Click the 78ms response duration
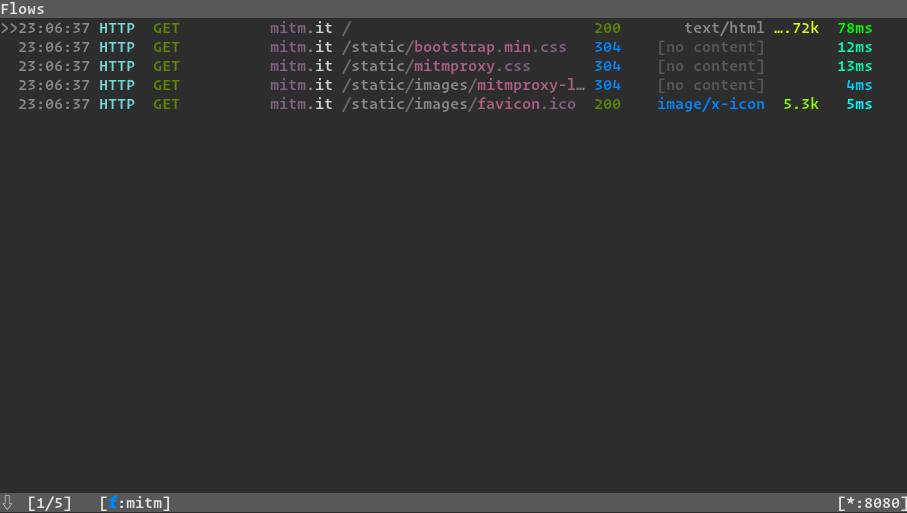Image resolution: width=907 pixels, height=513 pixels. [854, 29]
